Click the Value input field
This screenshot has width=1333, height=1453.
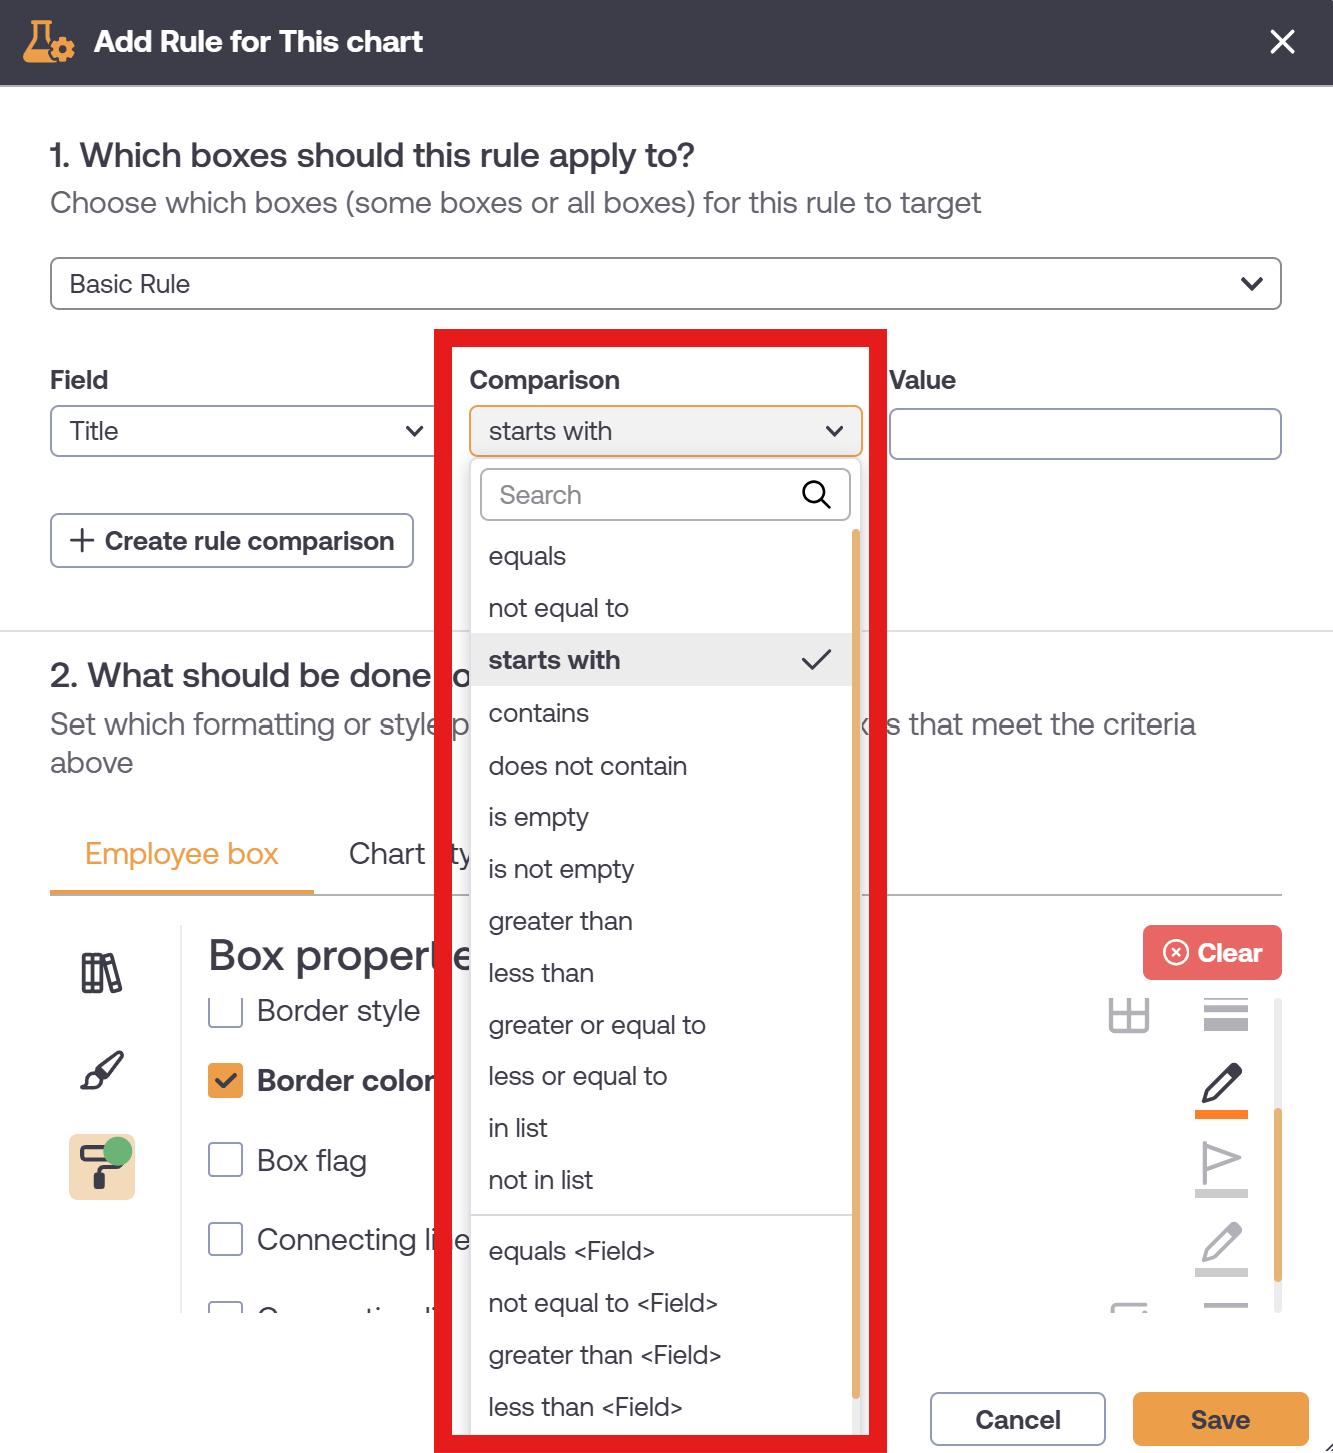pos(1085,434)
